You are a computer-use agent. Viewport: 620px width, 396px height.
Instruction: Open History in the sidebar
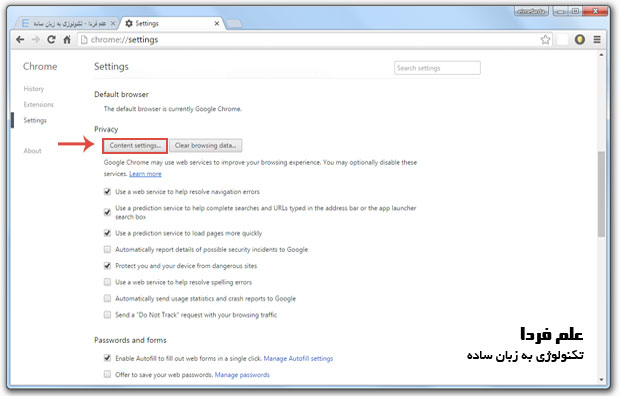coord(34,89)
